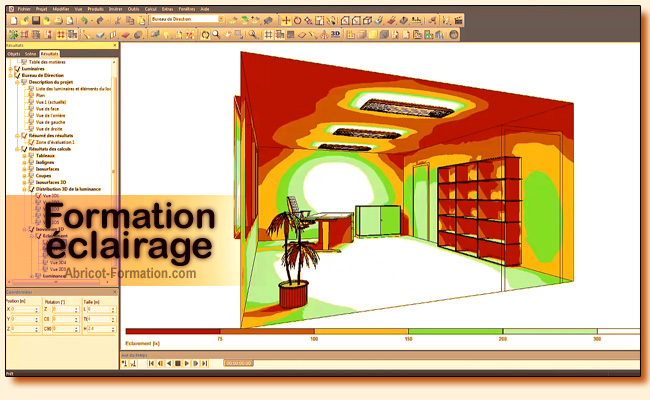Click the Cut (scissors) icon
This screenshot has height=400, width=650.
[118, 20]
